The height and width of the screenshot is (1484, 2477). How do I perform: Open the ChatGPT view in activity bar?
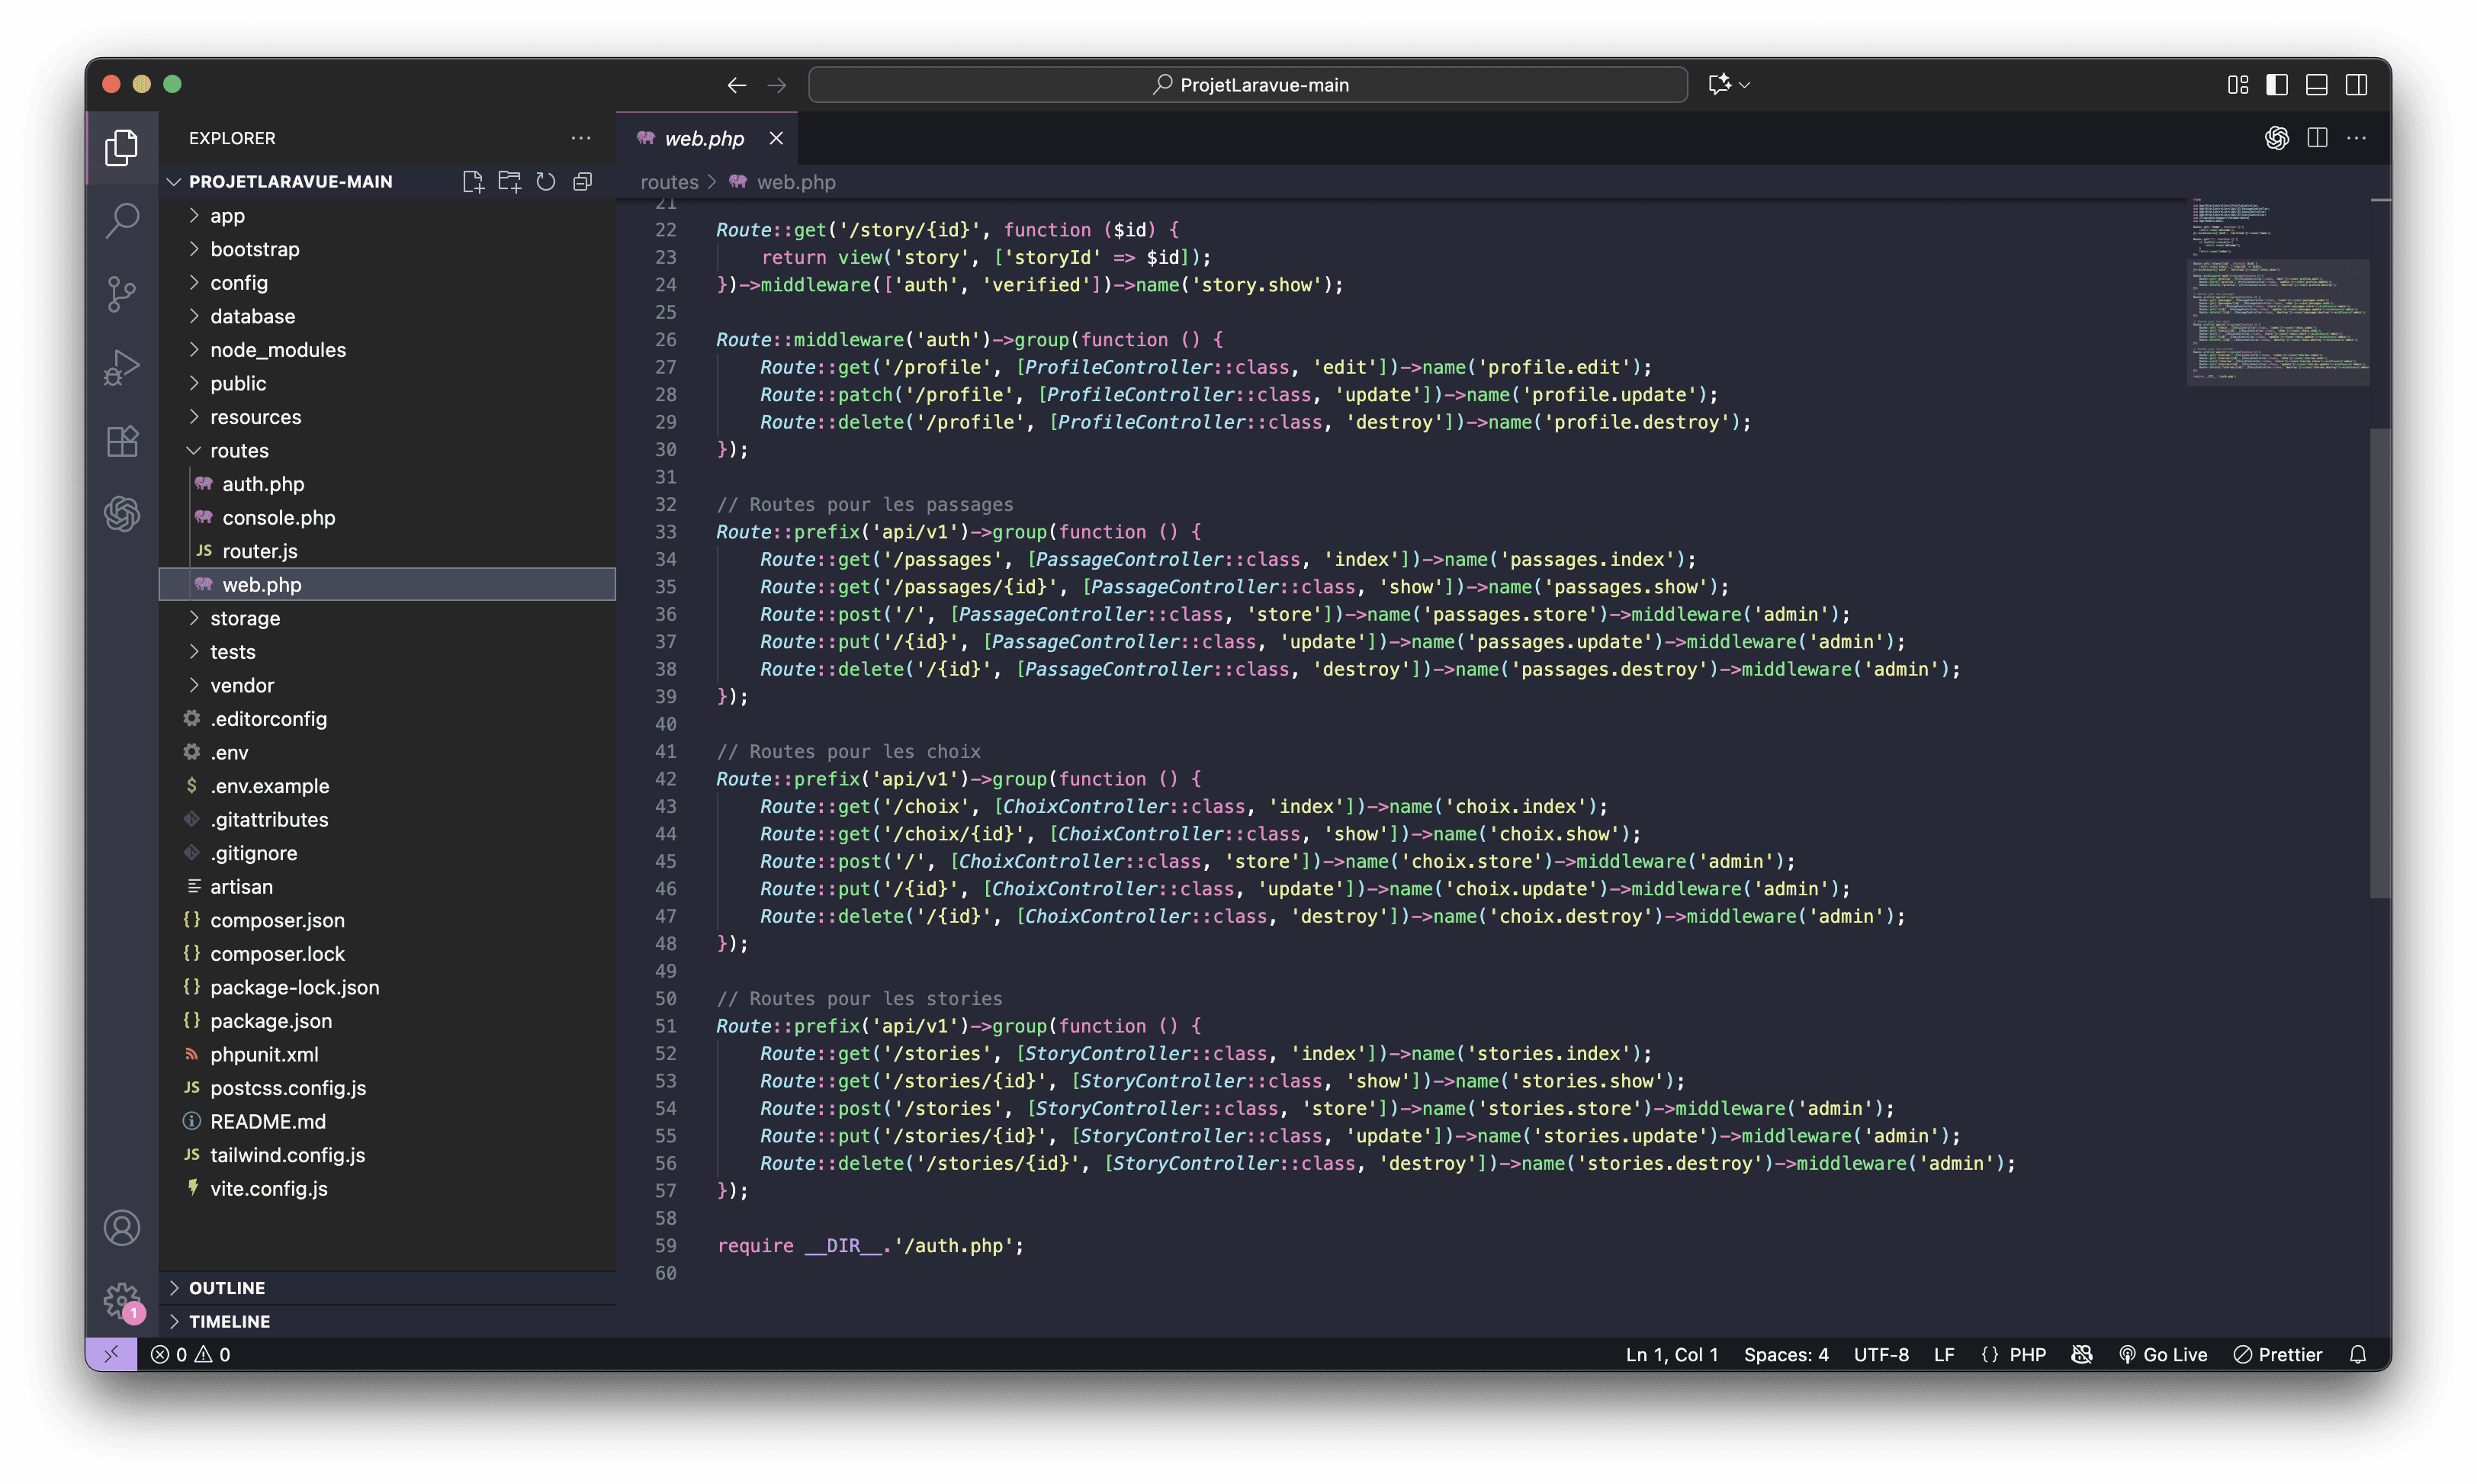[121, 514]
